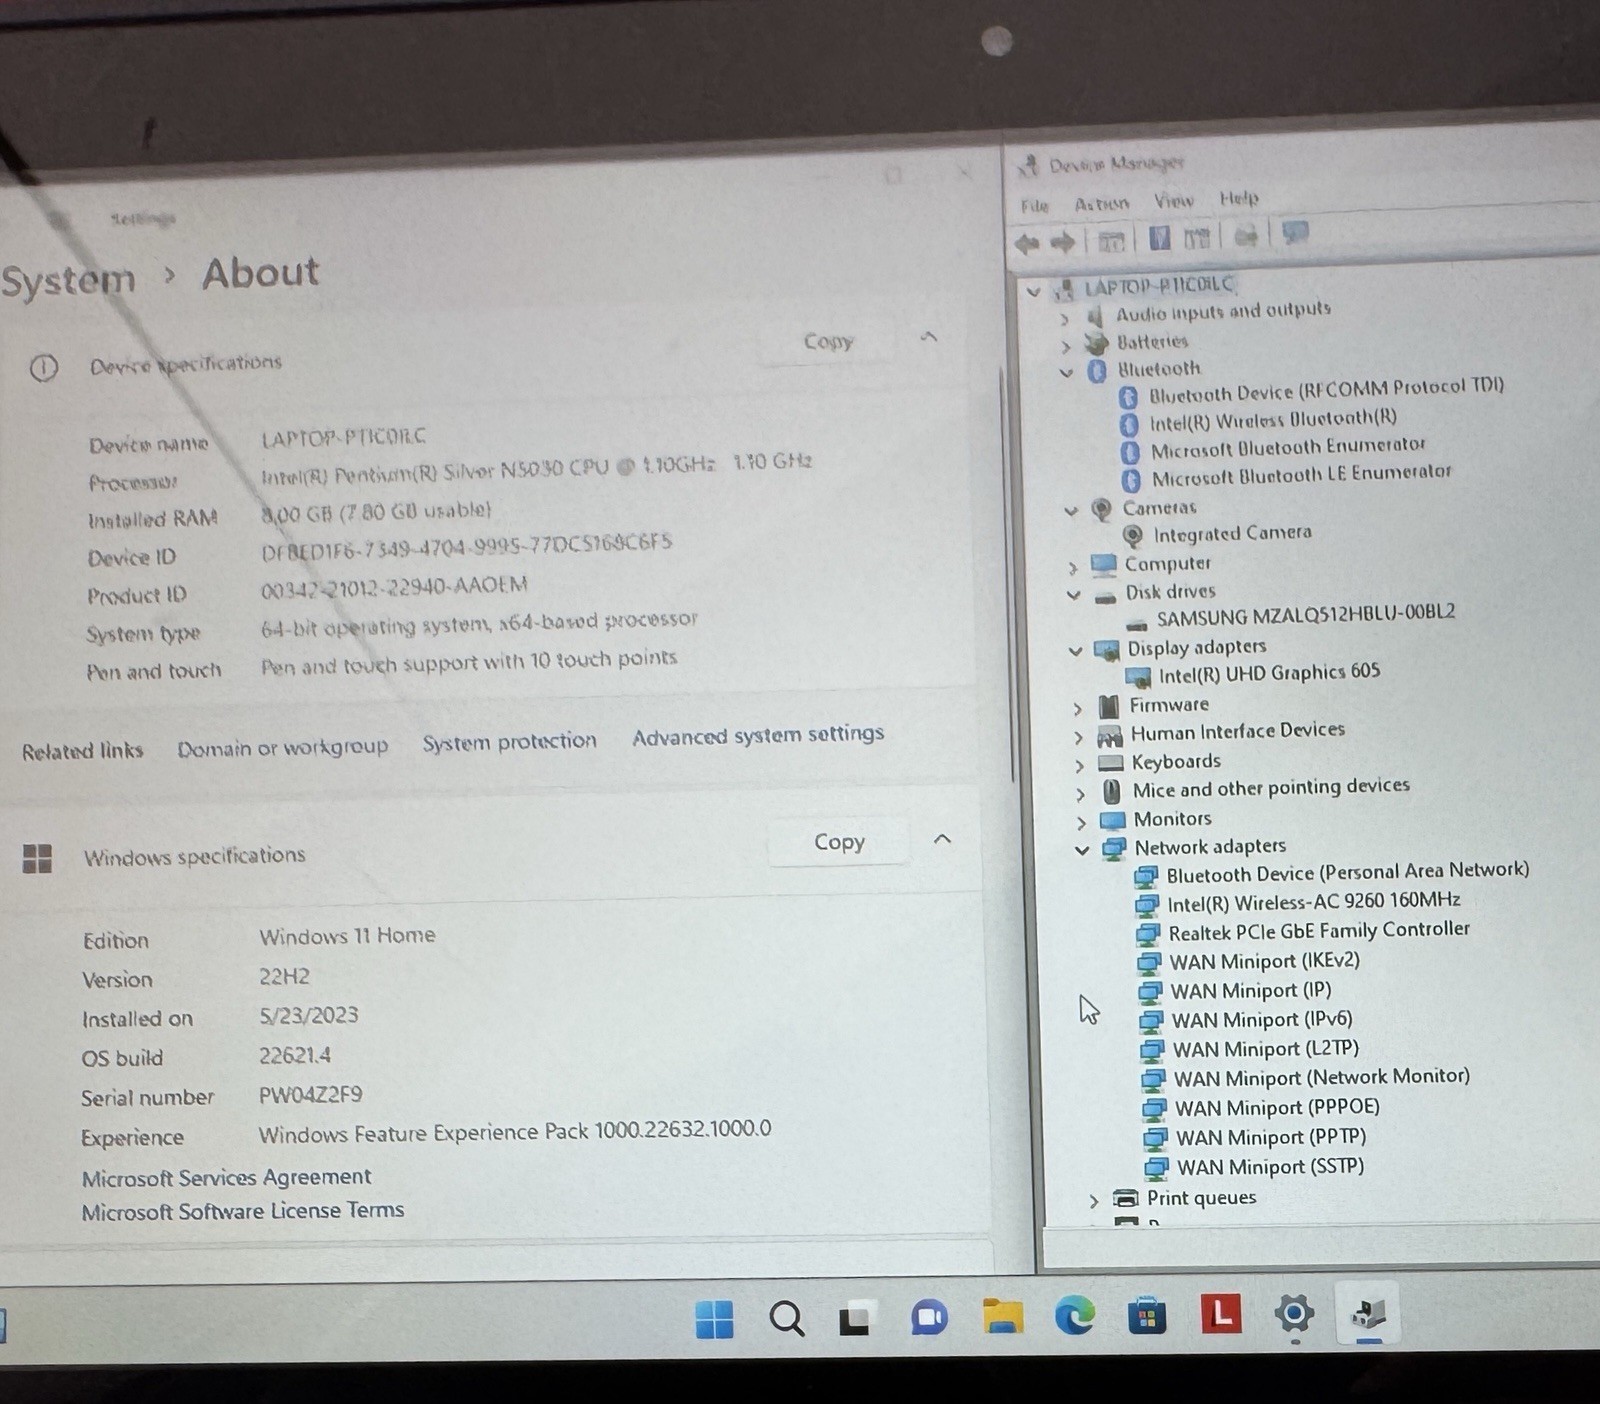
Task: Expand the Print queues category
Action: 1094,1201
